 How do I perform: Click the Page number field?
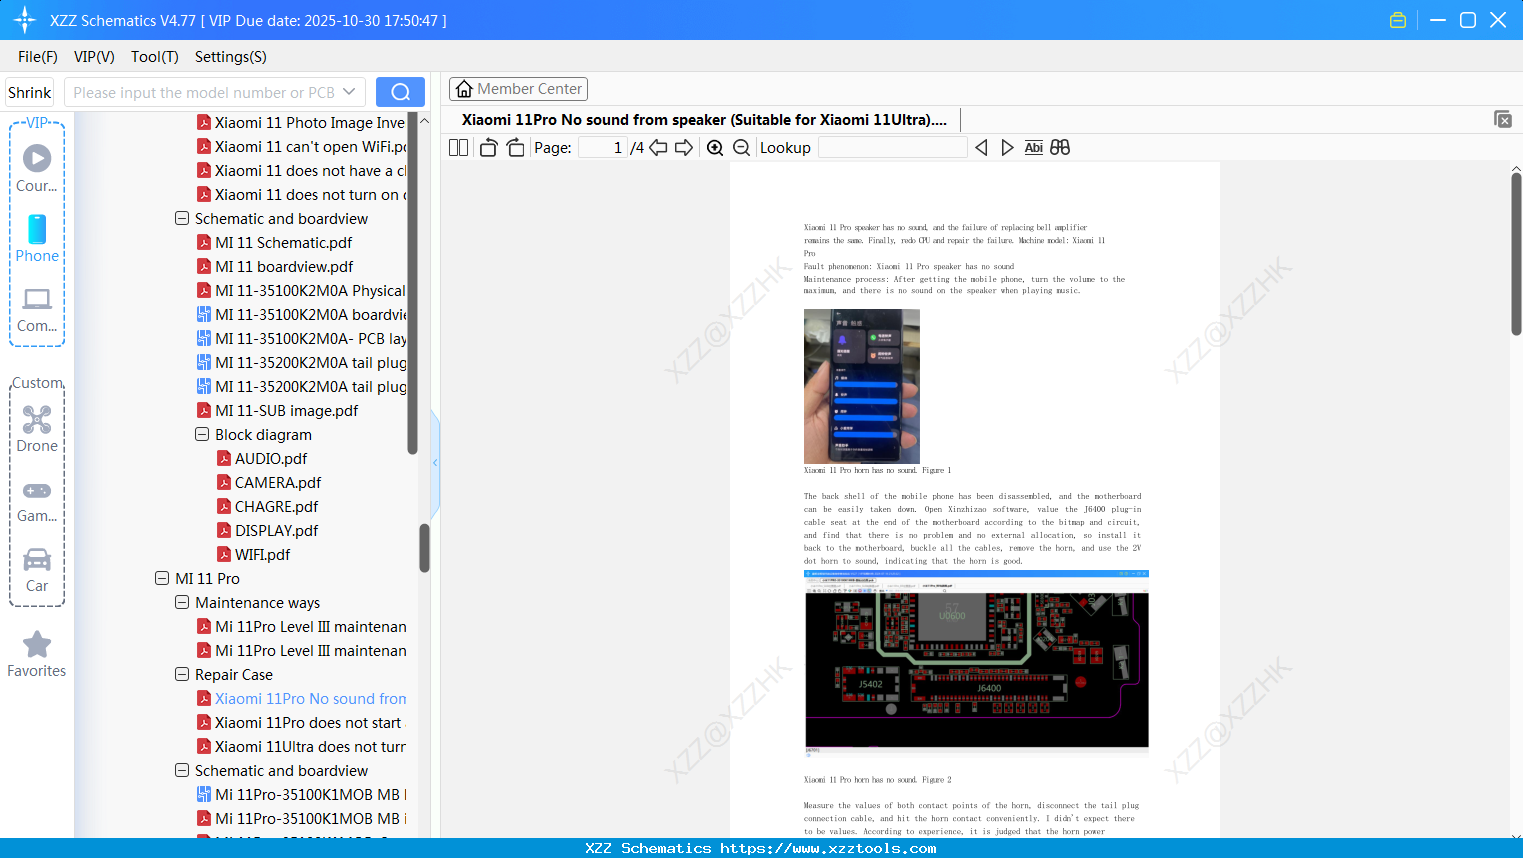tap(602, 147)
